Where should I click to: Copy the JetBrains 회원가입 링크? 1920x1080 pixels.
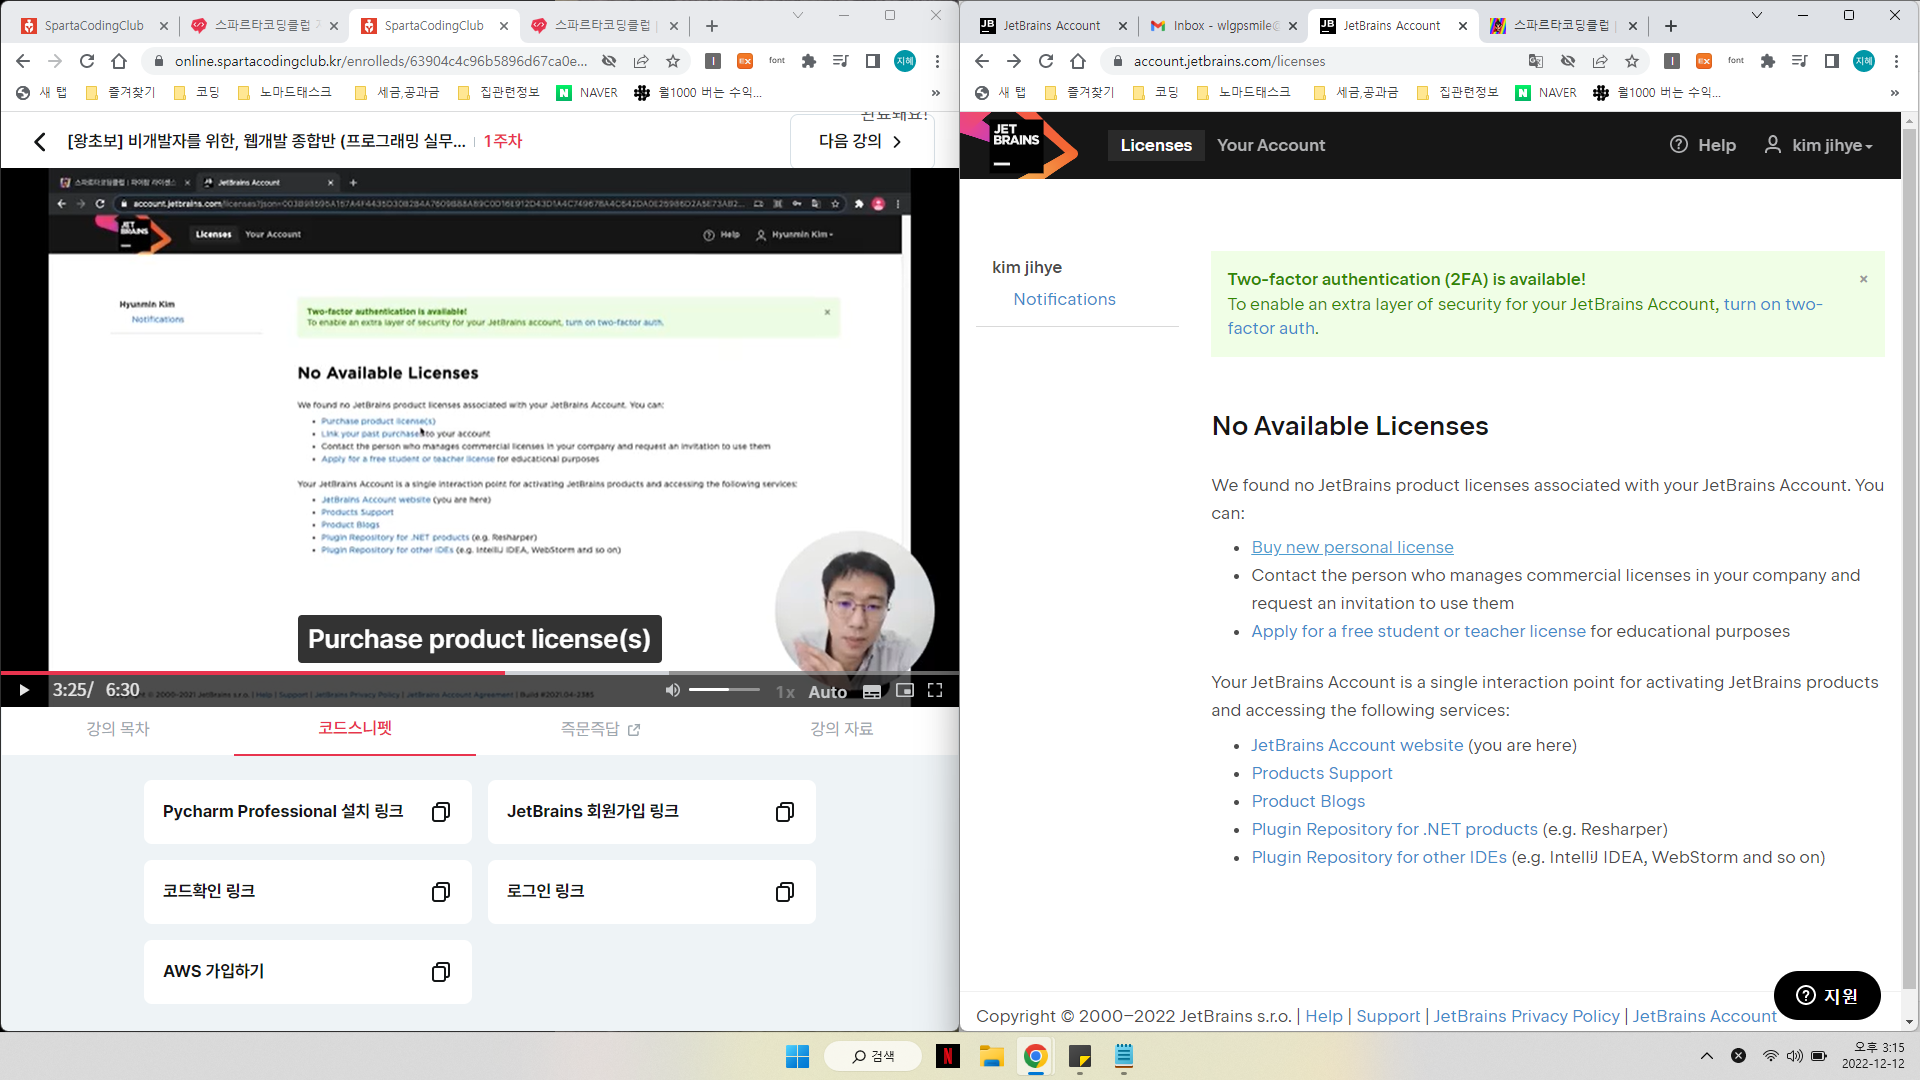click(x=785, y=812)
